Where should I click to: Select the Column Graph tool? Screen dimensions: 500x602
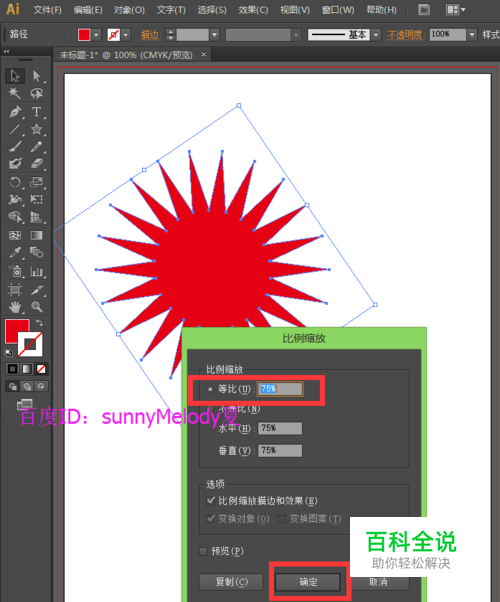pos(36,271)
